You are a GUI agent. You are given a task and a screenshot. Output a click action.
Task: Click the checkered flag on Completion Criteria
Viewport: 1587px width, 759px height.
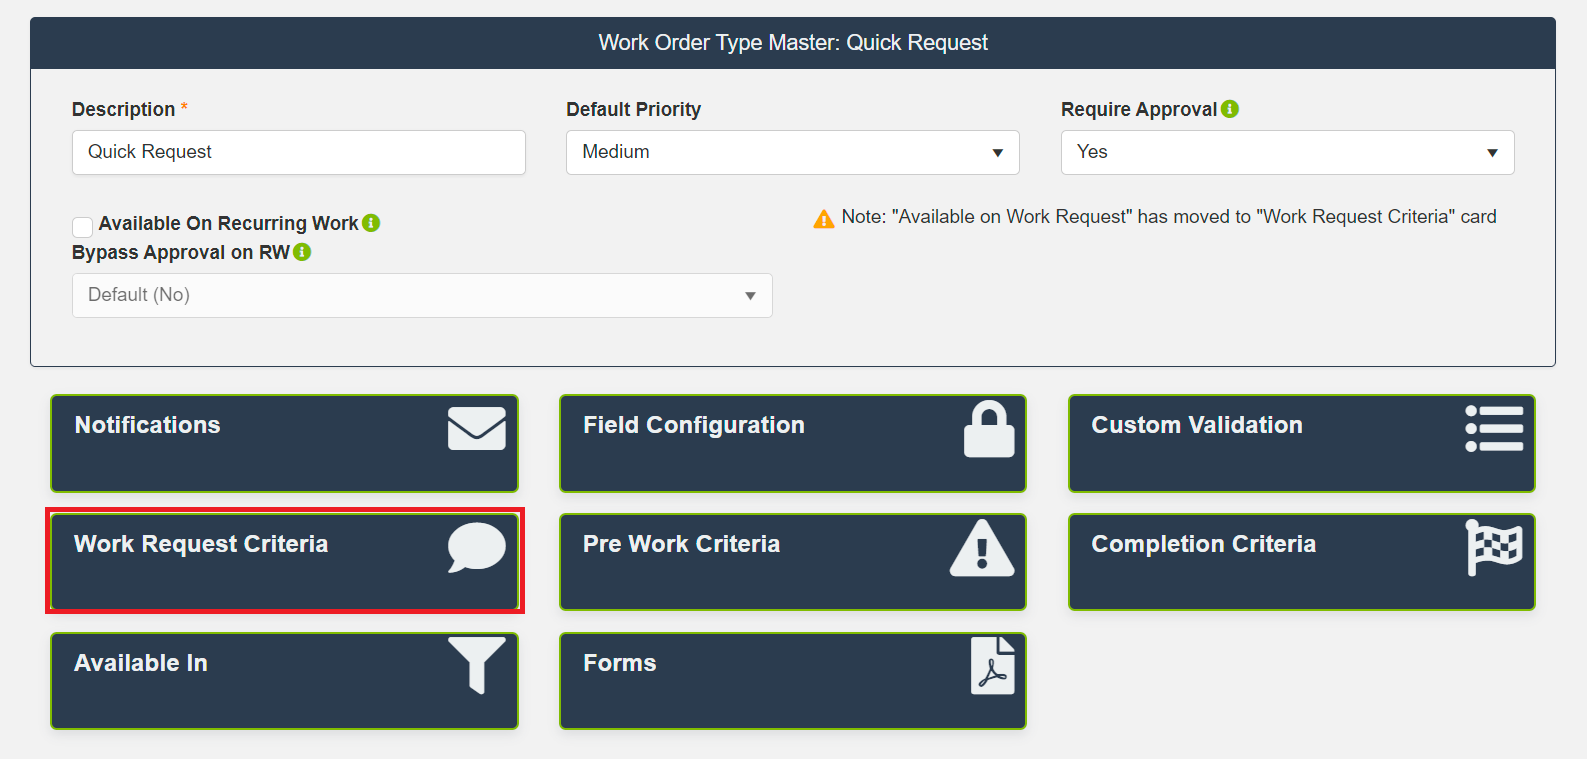pyautogui.click(x=1494, y=547)
